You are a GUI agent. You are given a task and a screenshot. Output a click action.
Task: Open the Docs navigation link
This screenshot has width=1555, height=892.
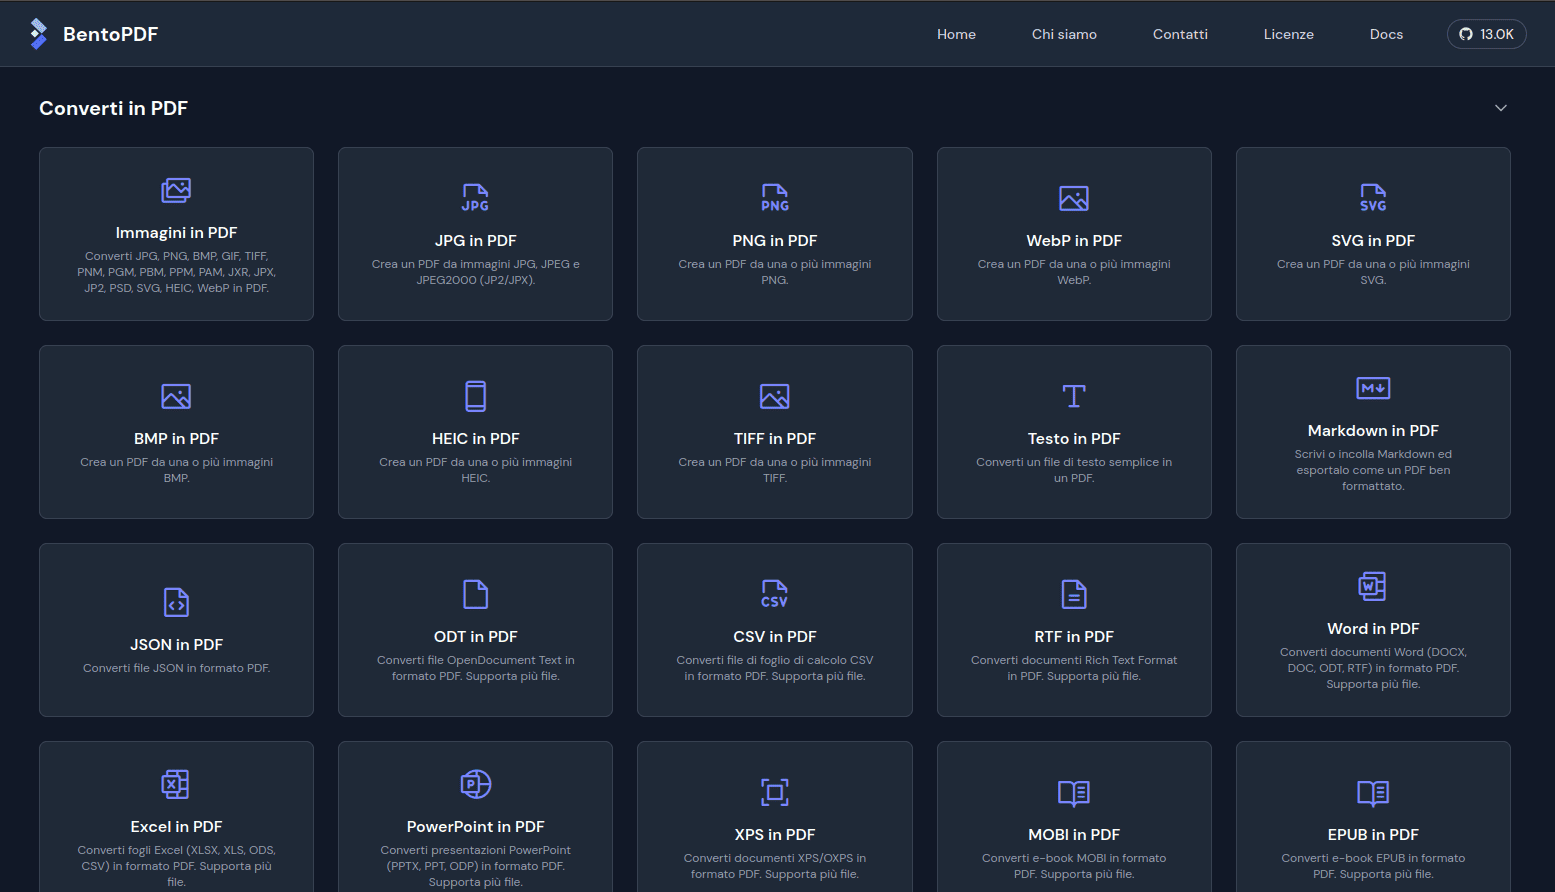(1386, 34)
